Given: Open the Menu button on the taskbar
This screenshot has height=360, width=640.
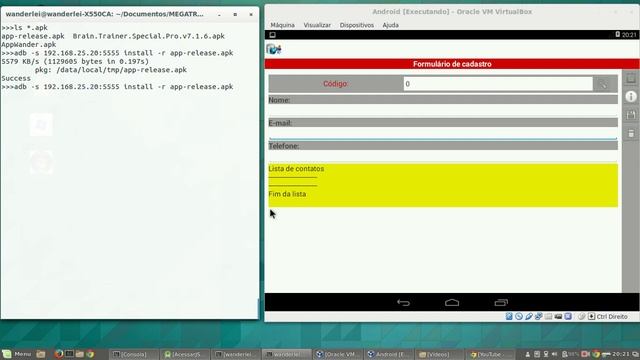Looking at the screenshot, I should pos(17,354).
